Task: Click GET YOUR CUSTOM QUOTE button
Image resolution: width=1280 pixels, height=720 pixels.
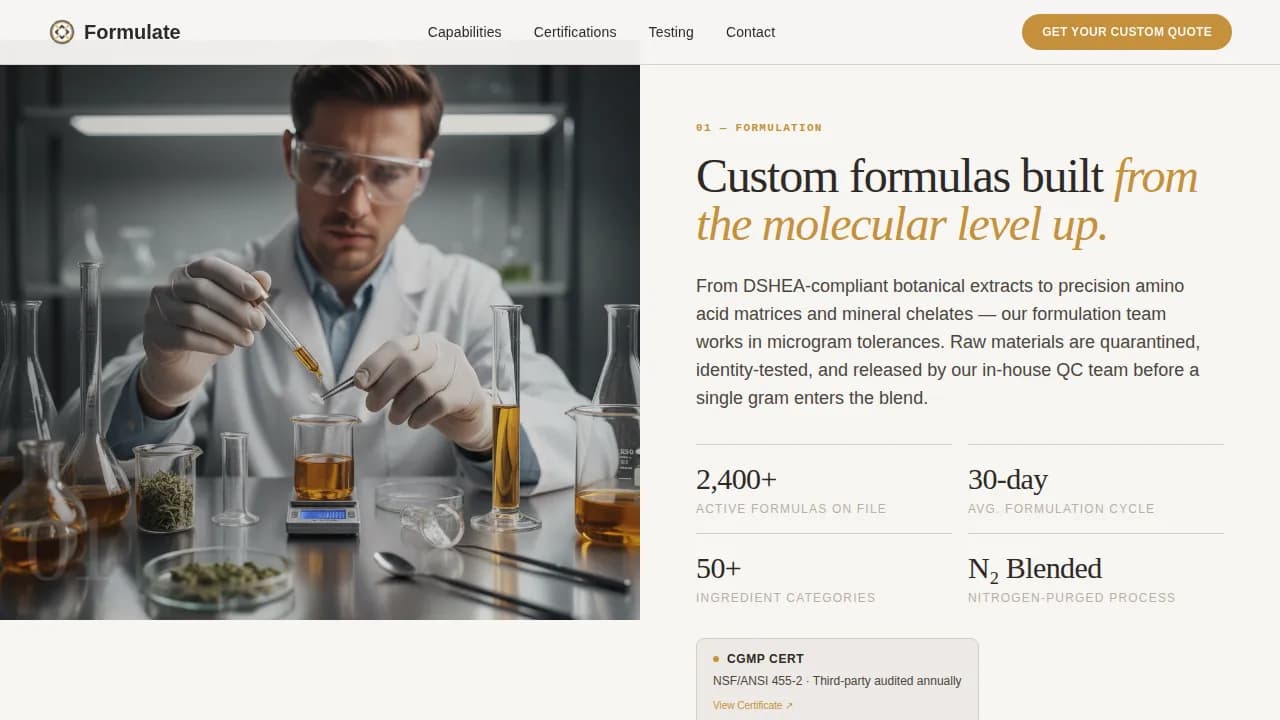Action: coord(1126,32)
